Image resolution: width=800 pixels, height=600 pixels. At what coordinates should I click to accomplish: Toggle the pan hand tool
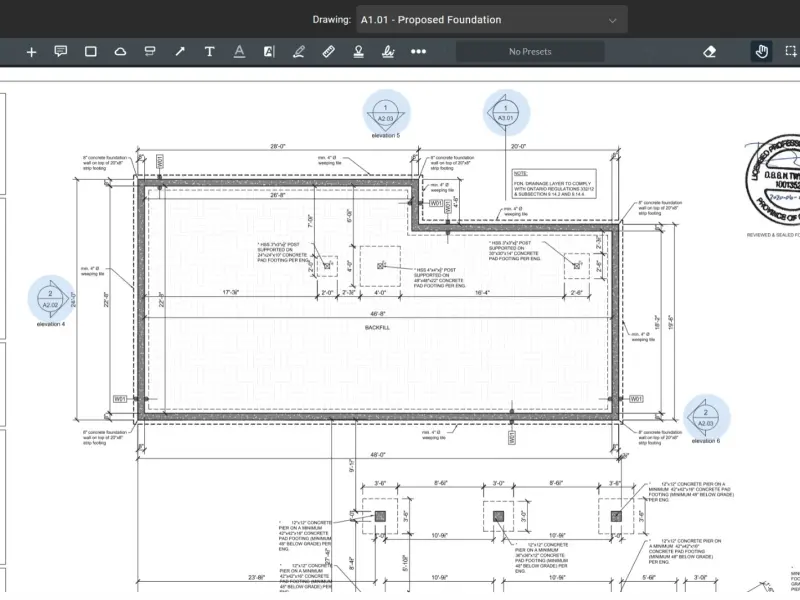pos(761,52)
